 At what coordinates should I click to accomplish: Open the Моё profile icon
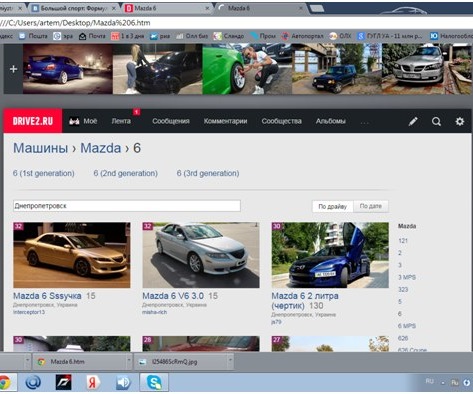[74, 121]
